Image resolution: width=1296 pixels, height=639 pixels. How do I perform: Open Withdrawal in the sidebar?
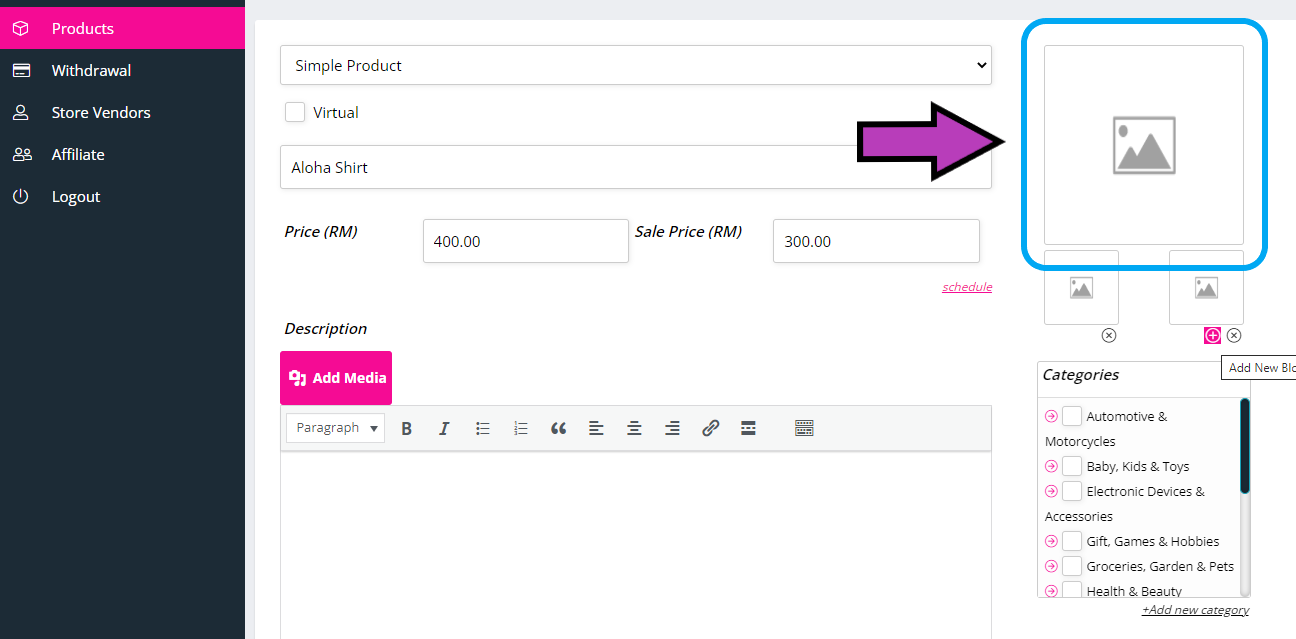(91, 70)
